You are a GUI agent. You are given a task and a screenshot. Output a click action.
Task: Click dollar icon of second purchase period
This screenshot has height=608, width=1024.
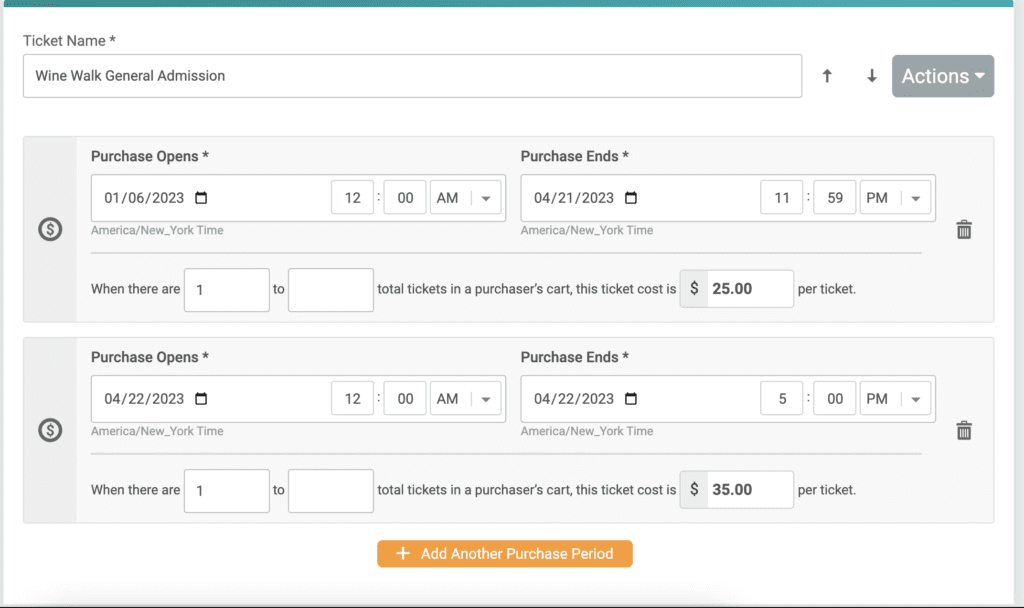coord(50,430)
